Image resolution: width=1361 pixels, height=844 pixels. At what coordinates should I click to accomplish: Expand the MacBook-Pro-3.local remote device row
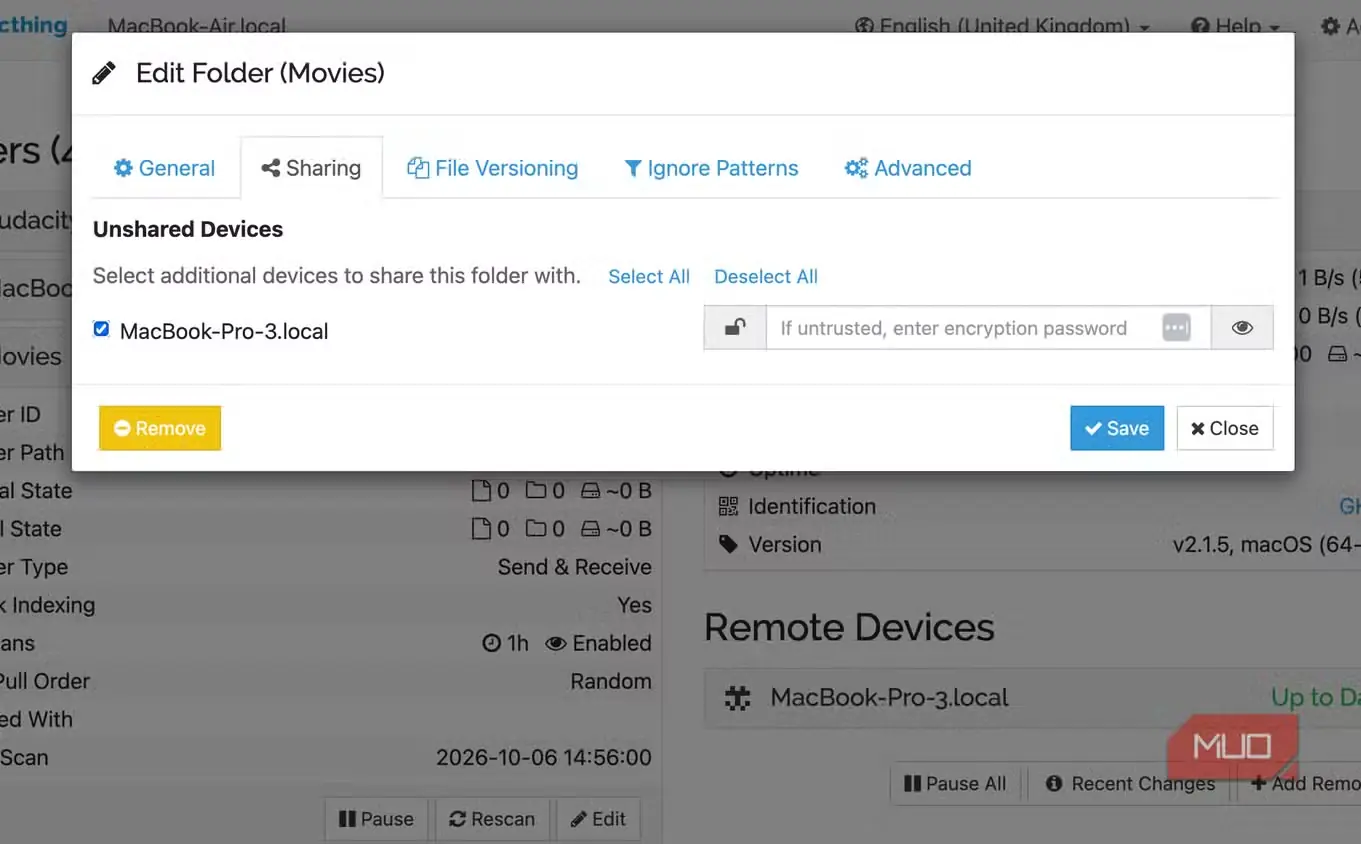point(1032,698)
